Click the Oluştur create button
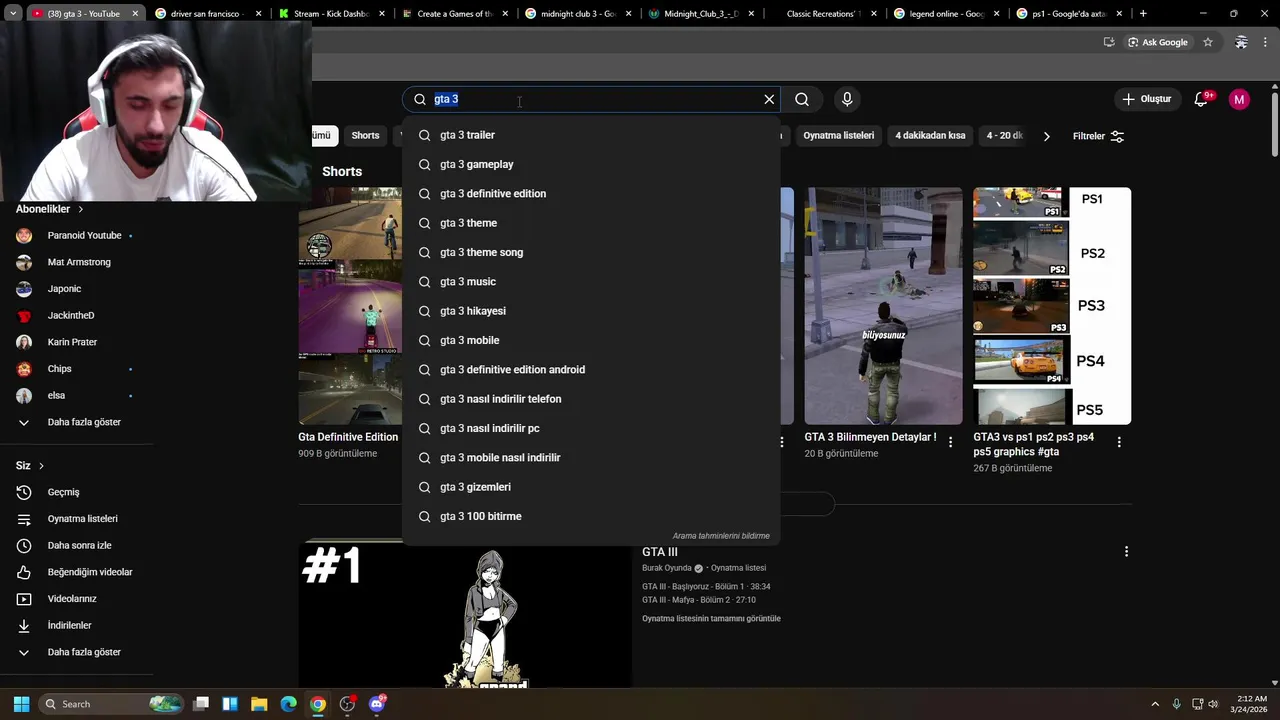 click(x=1146, y=99)
